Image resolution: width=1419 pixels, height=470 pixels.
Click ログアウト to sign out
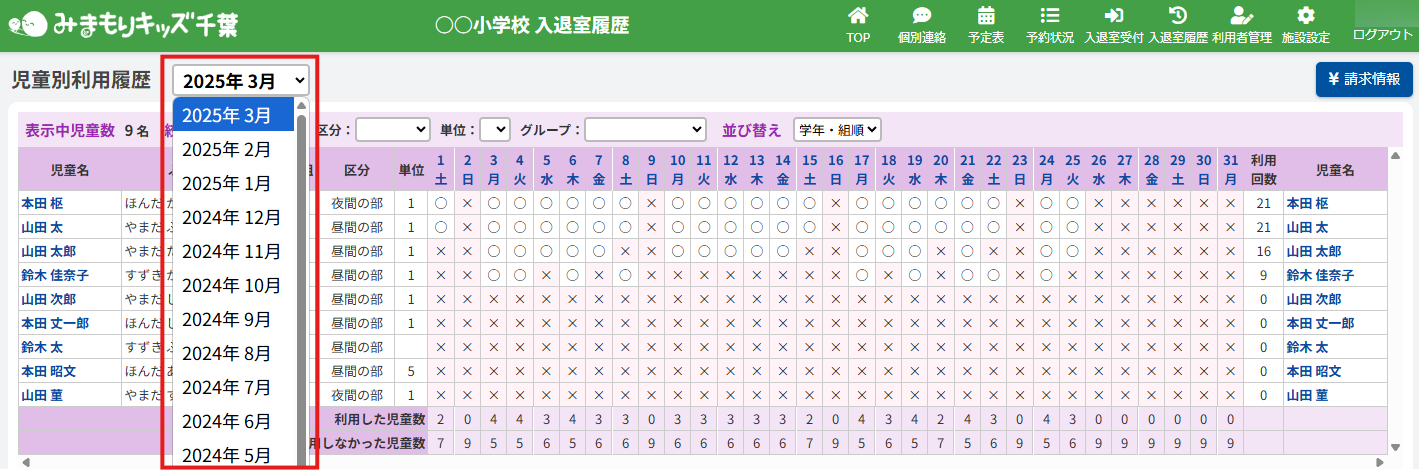pos(1382,34)
